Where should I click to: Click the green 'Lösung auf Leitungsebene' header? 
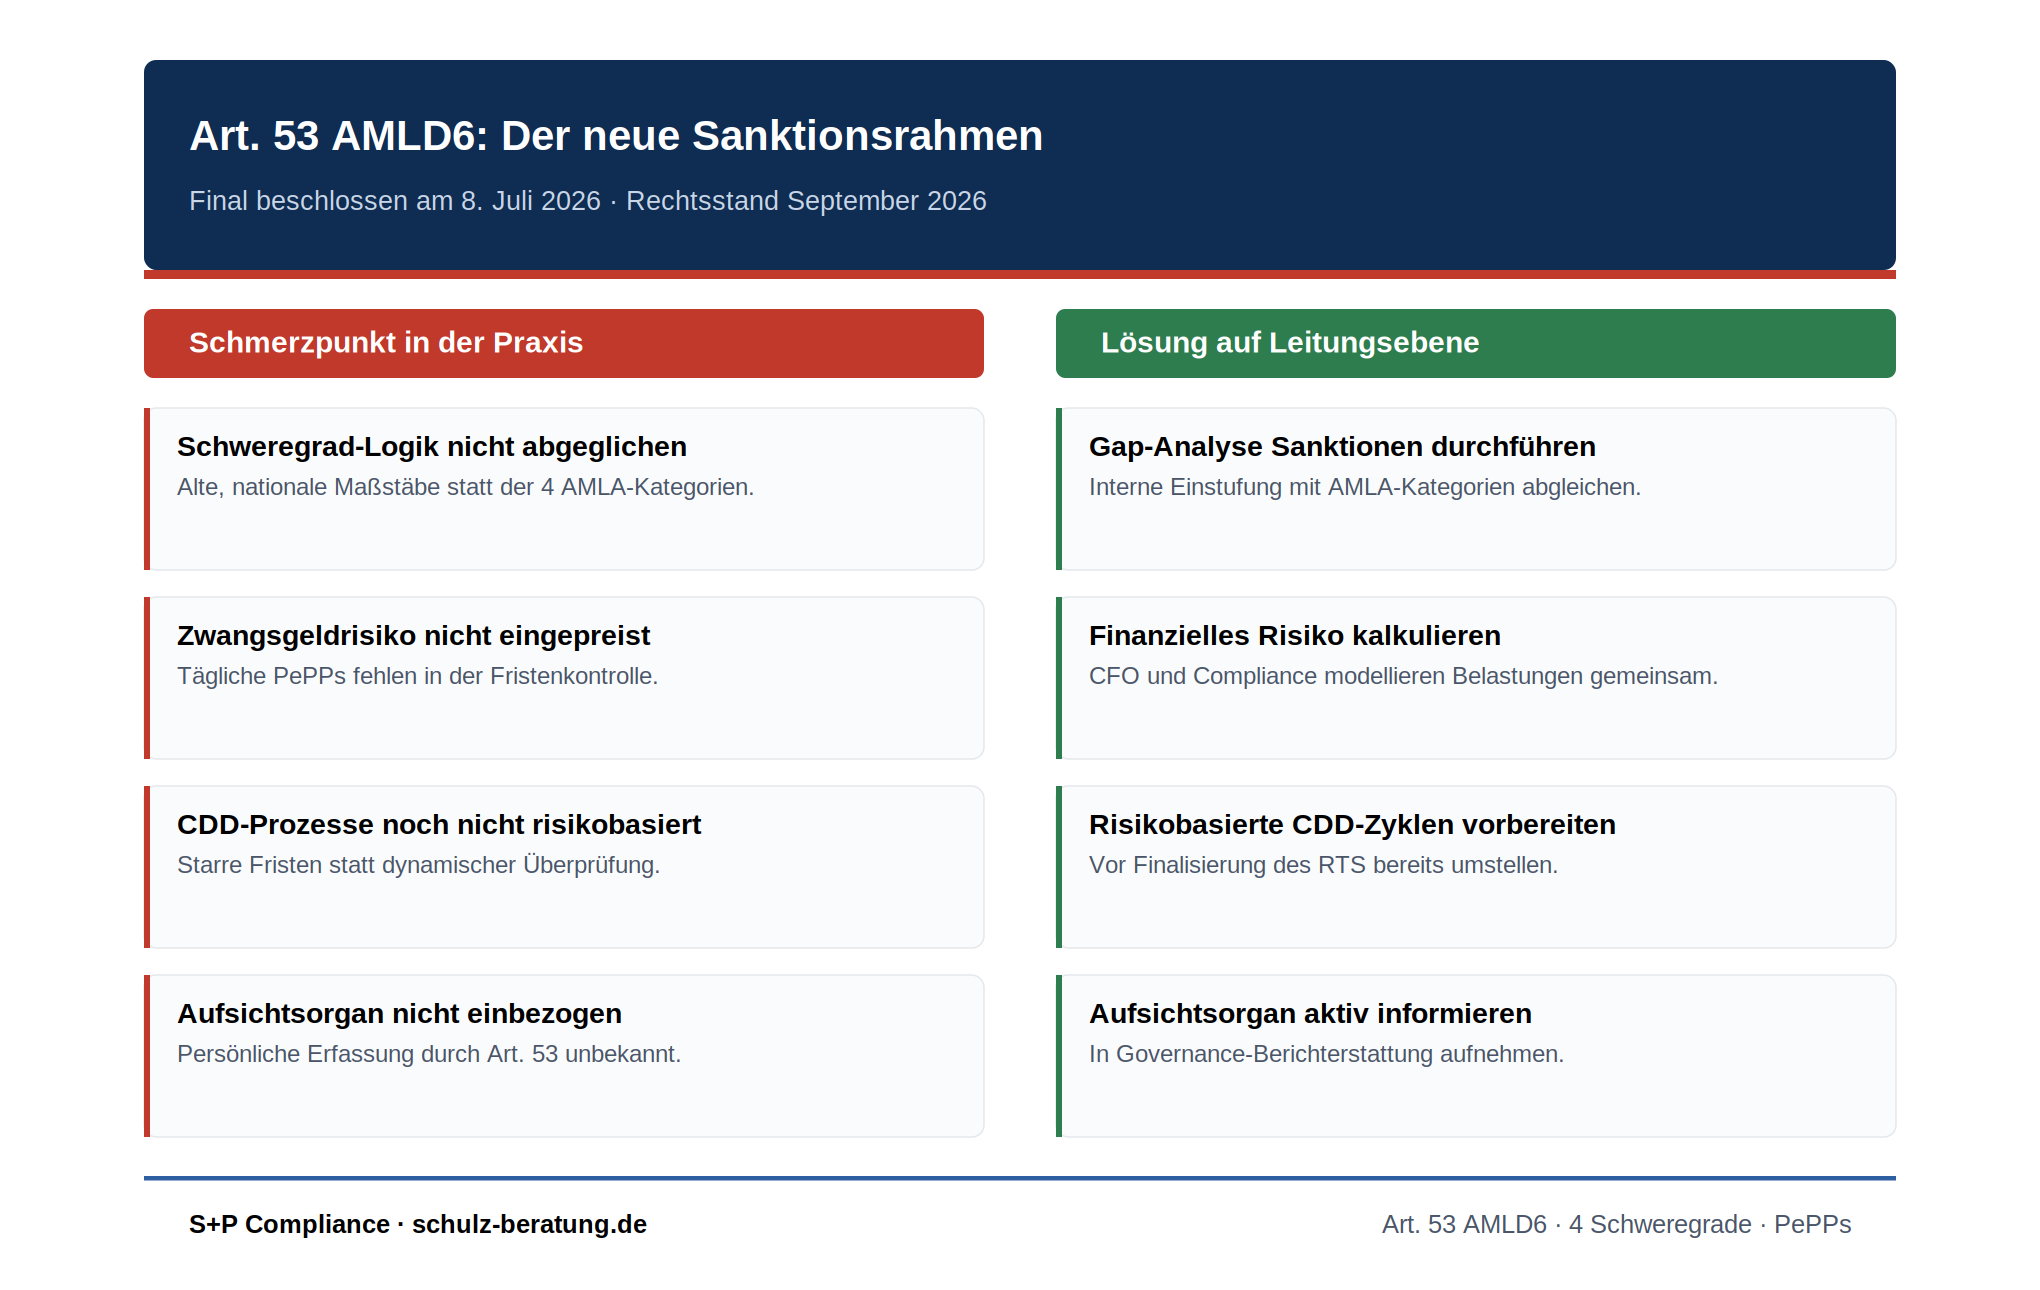click(1476, 343)
